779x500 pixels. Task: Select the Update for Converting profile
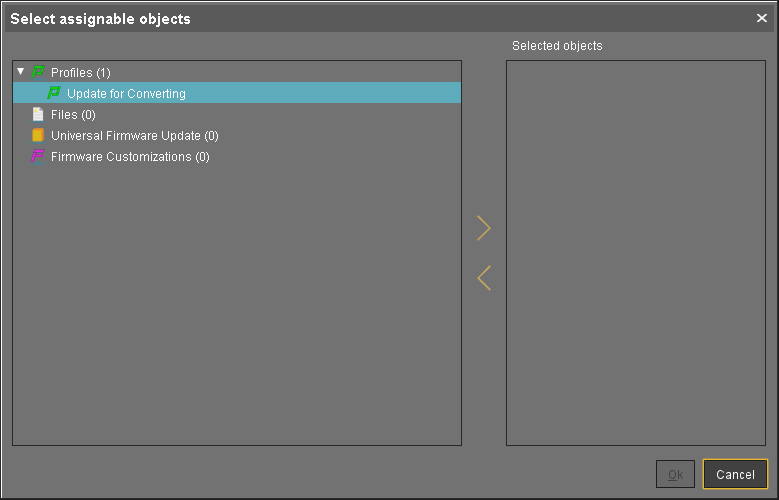pos(126,94)
